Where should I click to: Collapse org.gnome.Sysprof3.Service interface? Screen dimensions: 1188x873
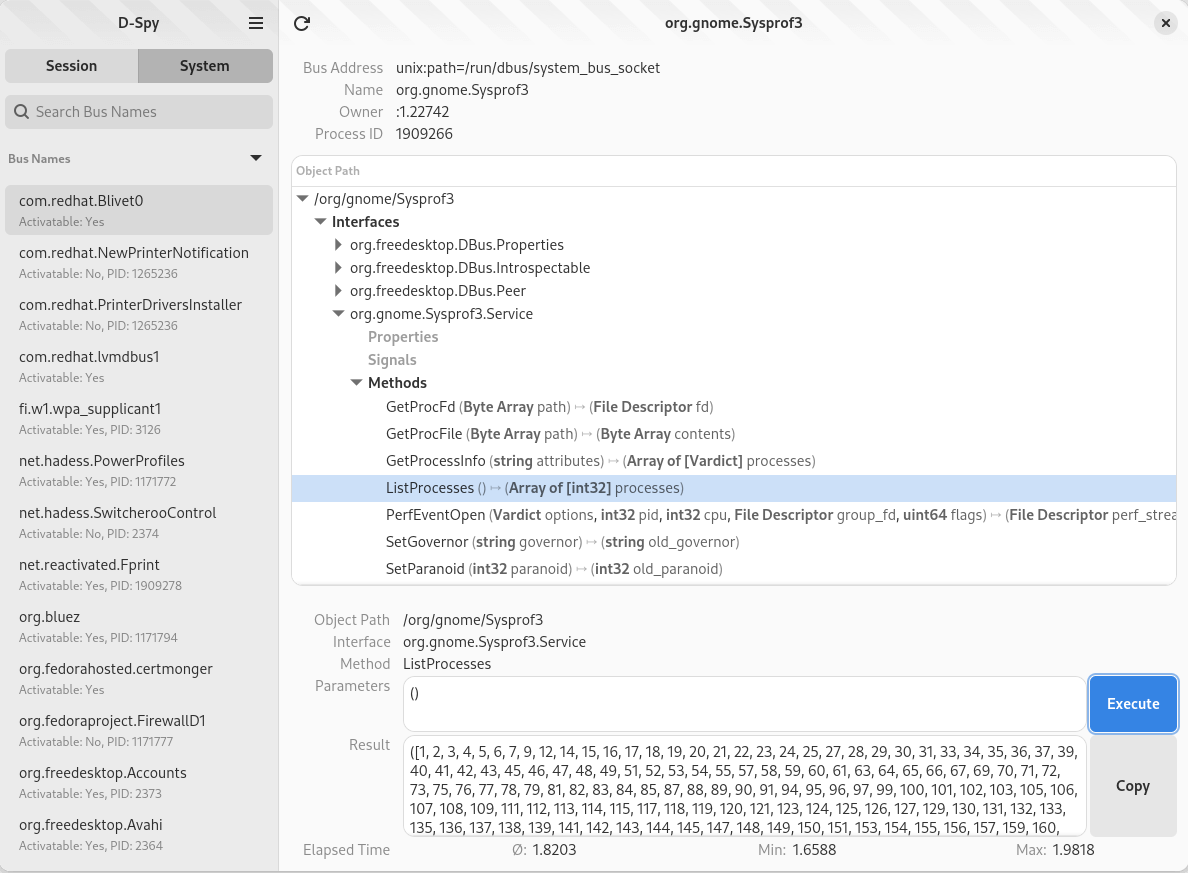point(339,314)
